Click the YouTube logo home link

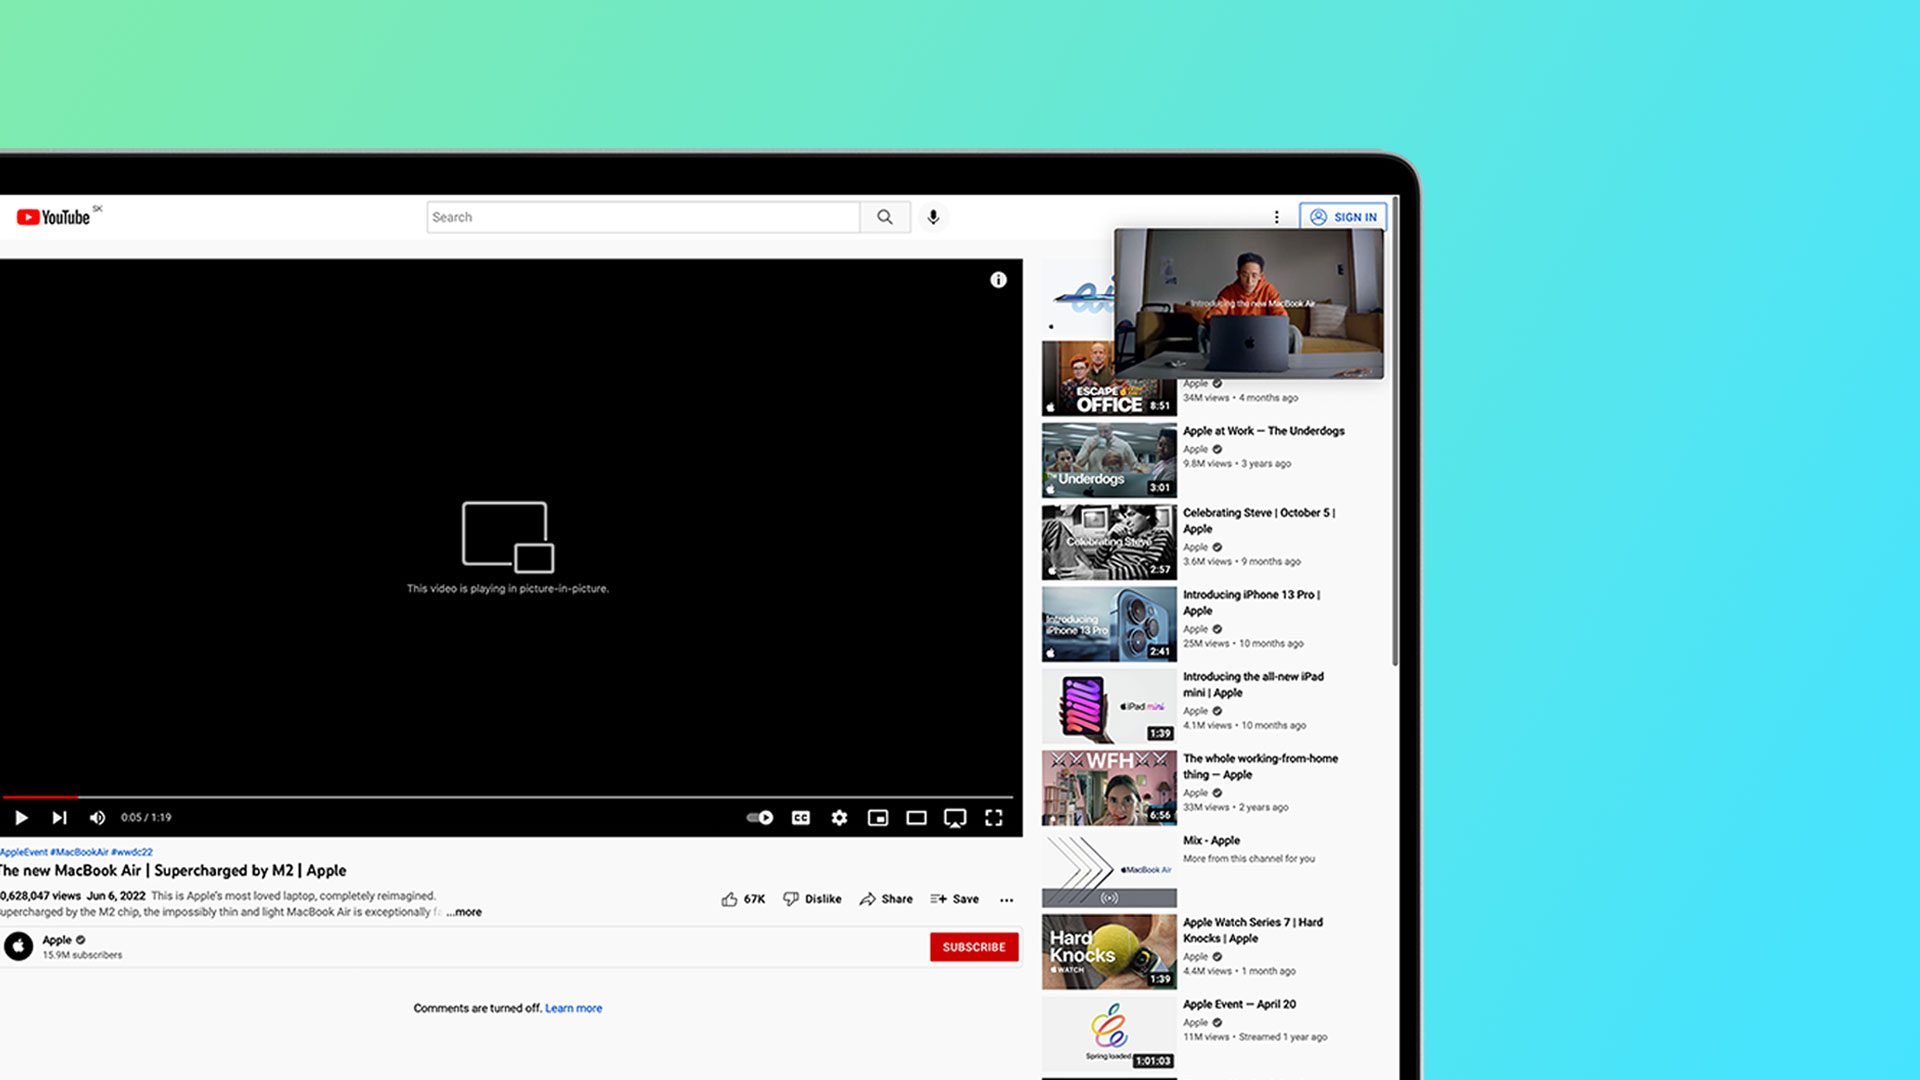pos(55,217)
